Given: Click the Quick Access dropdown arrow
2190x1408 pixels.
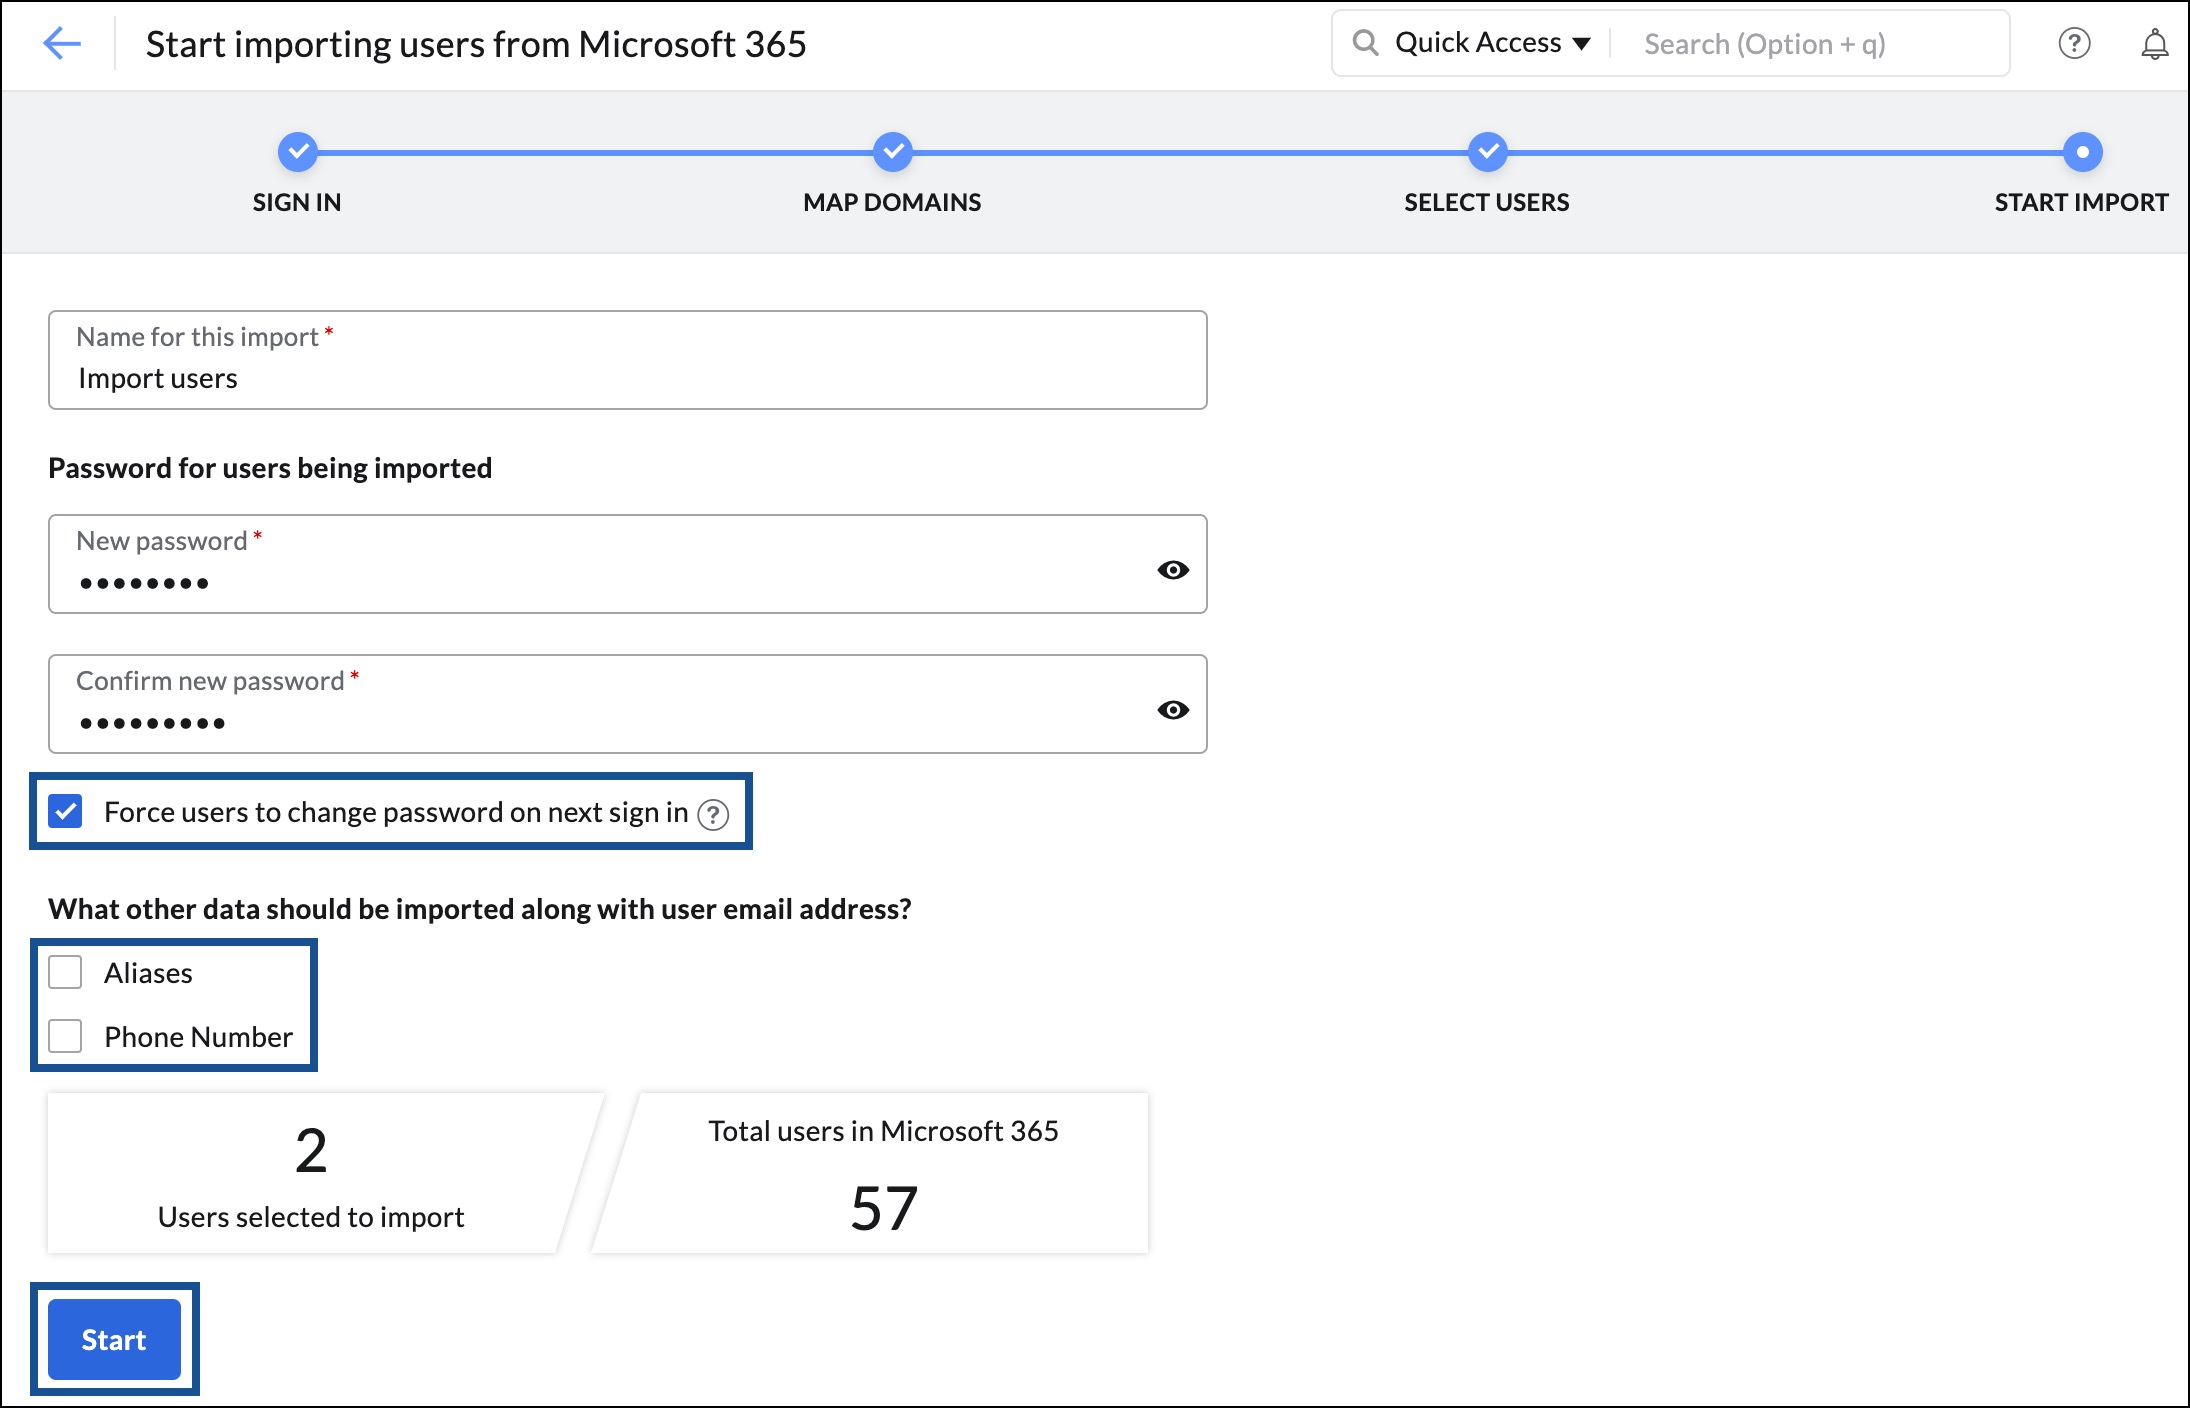Looking at the screenshot, I should [x=1582, y=43].
